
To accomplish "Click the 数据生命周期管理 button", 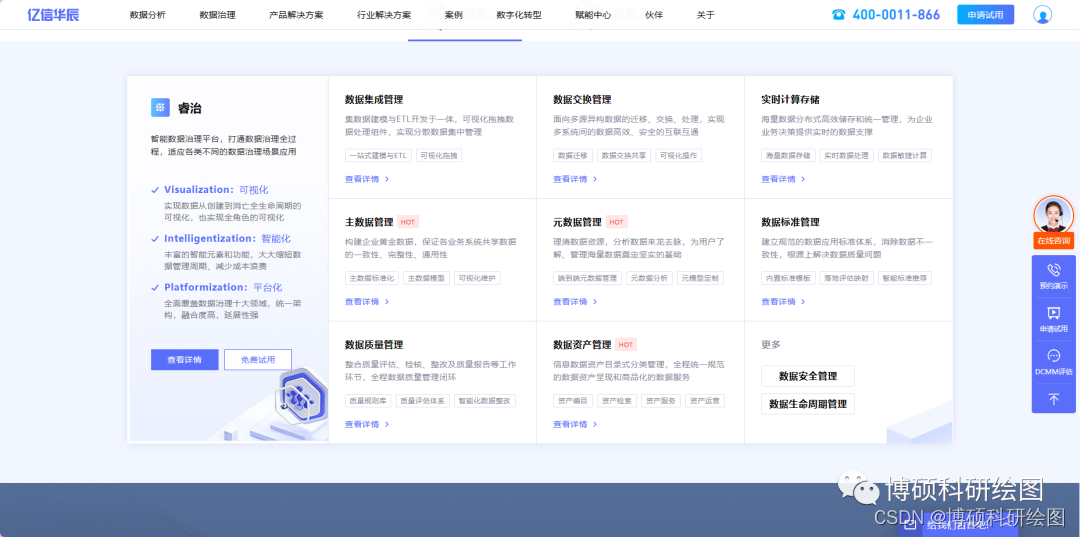I will coord(808,403).
